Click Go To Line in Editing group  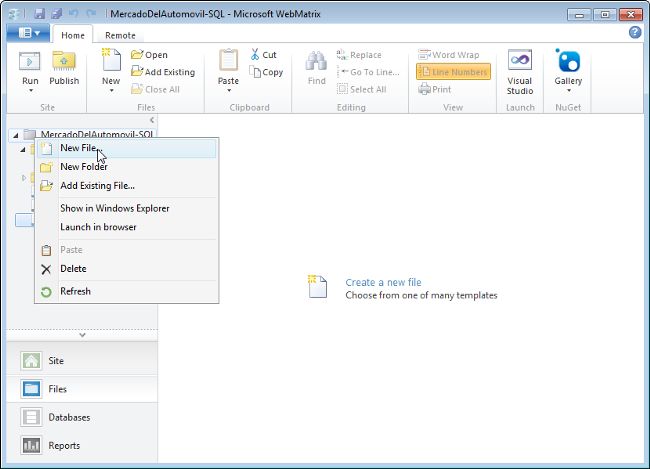coord(368,72)
